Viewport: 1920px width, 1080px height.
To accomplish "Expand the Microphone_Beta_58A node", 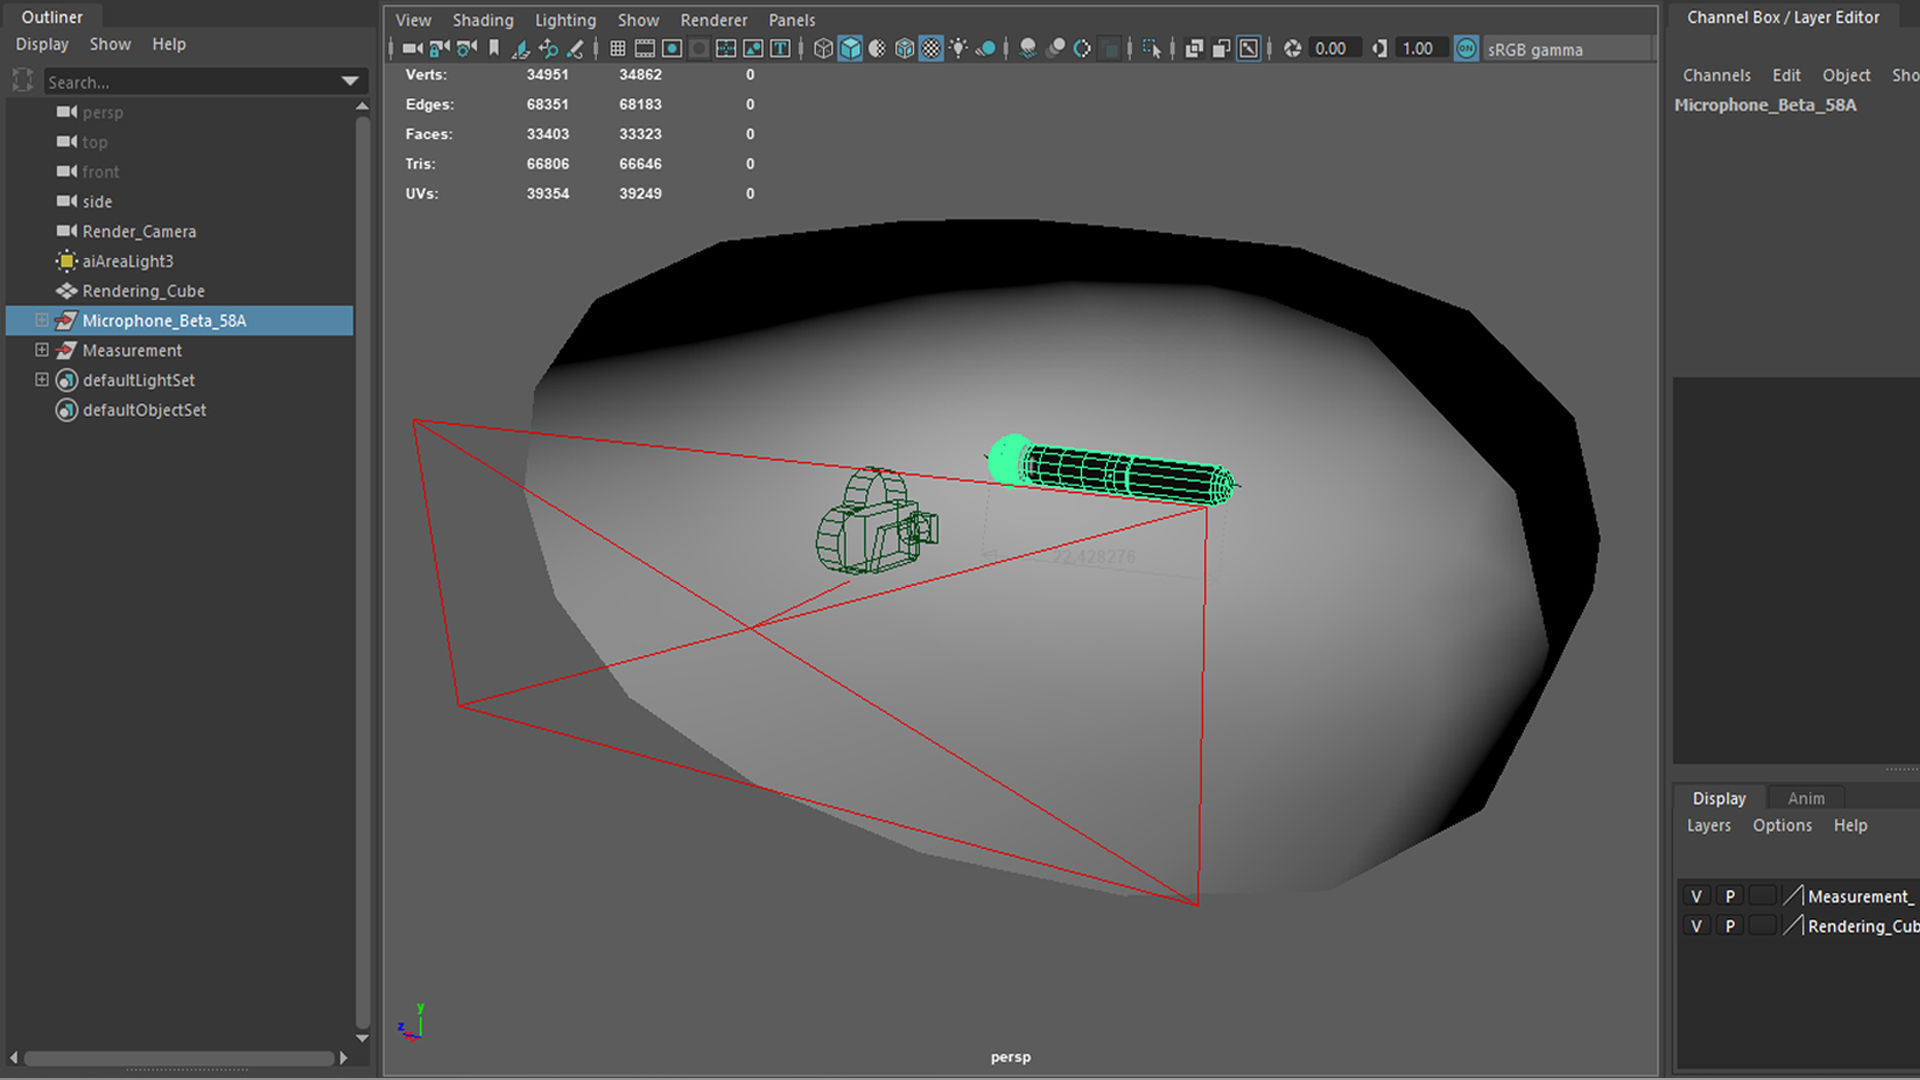I will pos(41,320).
